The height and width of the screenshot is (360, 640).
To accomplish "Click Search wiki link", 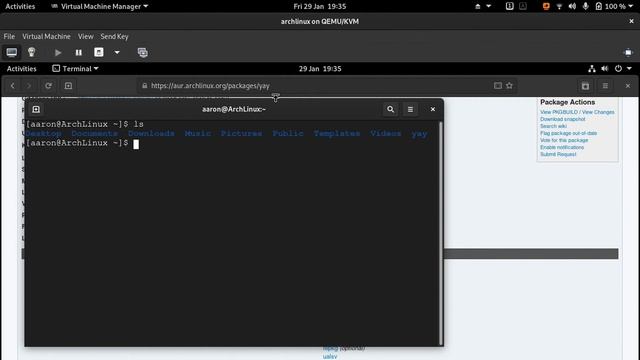I will (553, 126).
